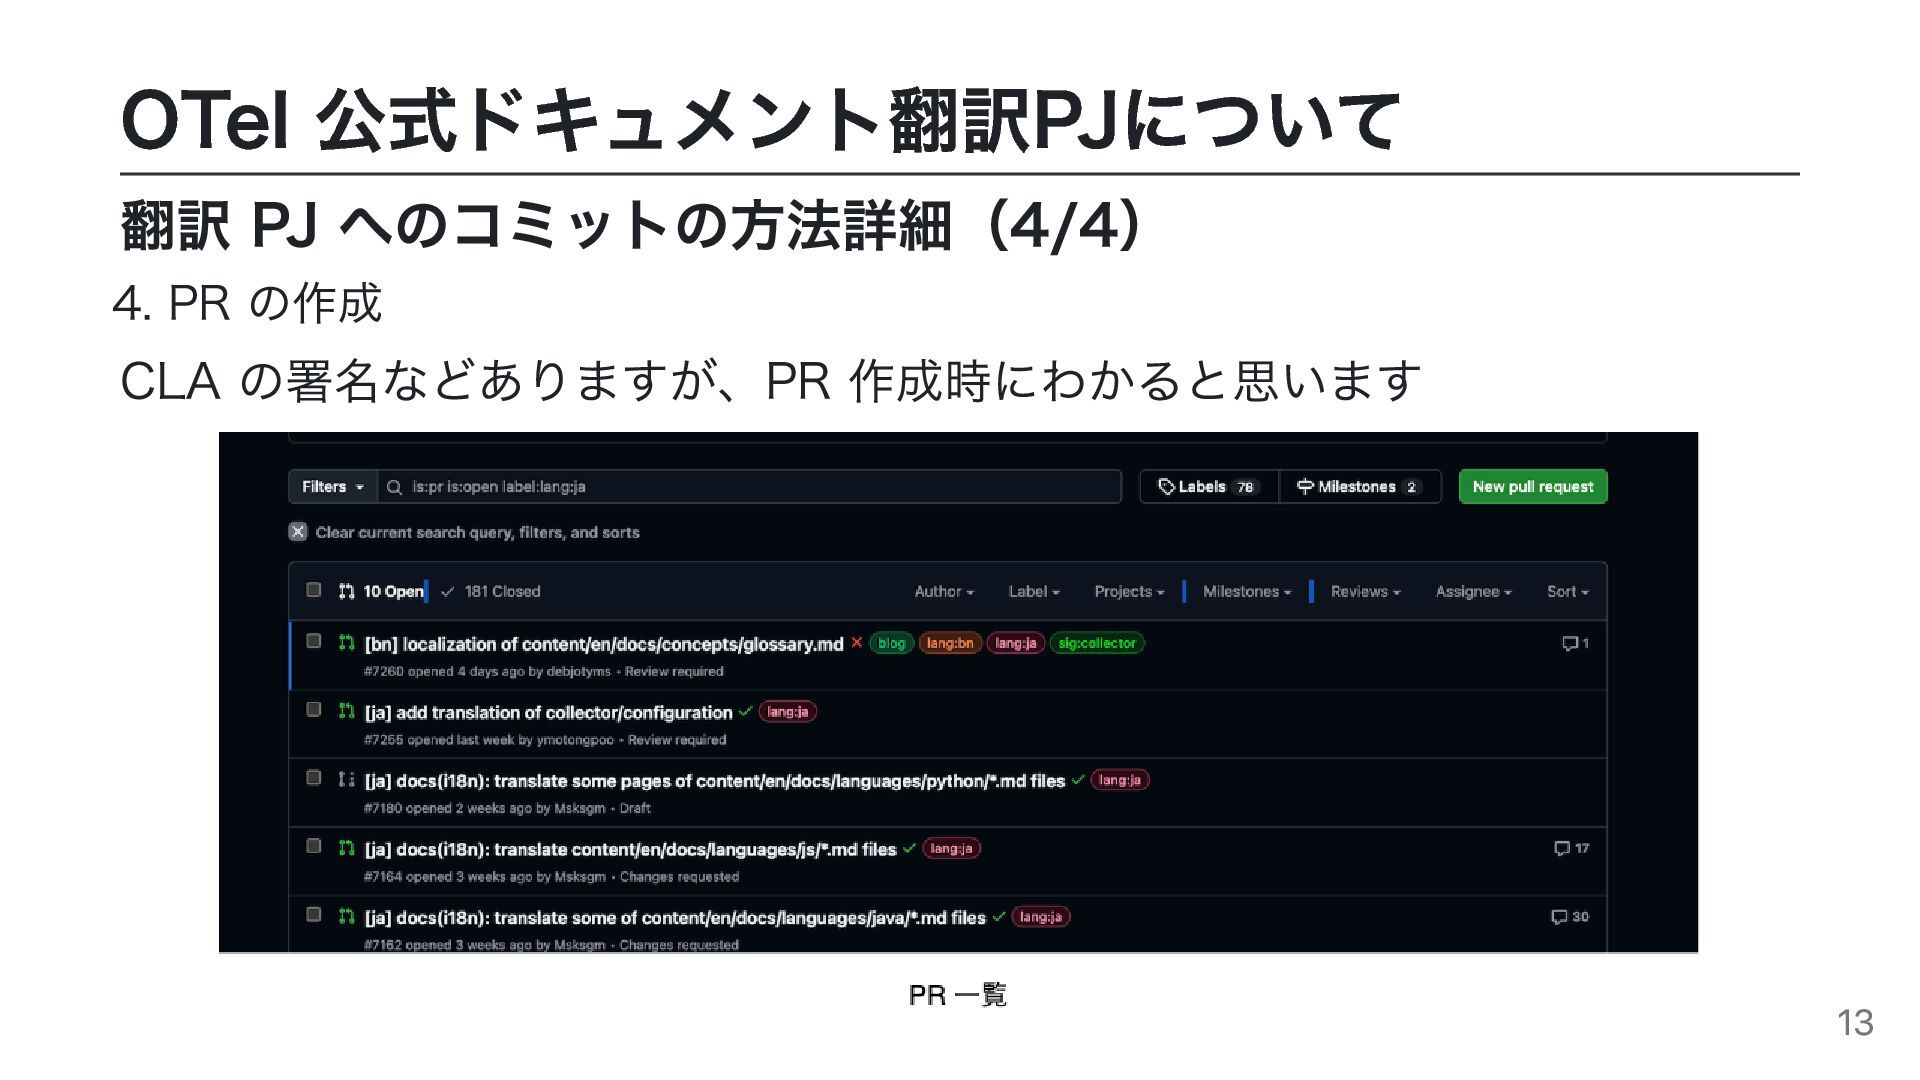
Task: Click the New pull request button
Action: [1533, 487]
